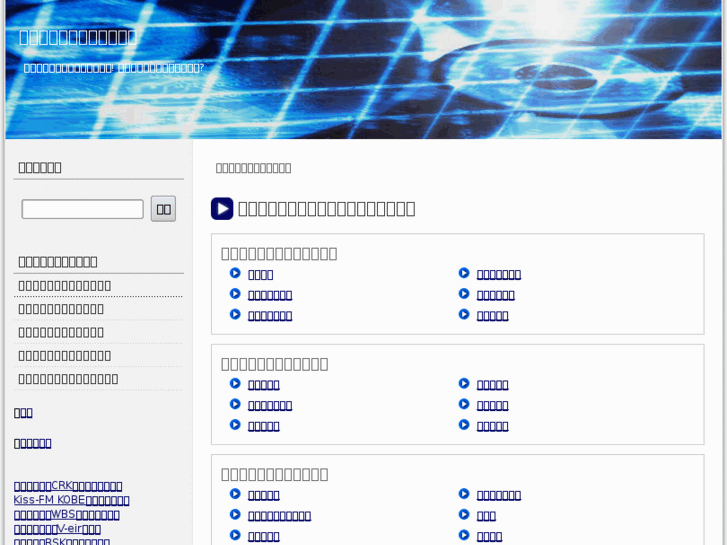This screenshot has width=727, height=545.
Task: Click the large dark-blue play icon beside the main heading
Action: tap(222, 209)
